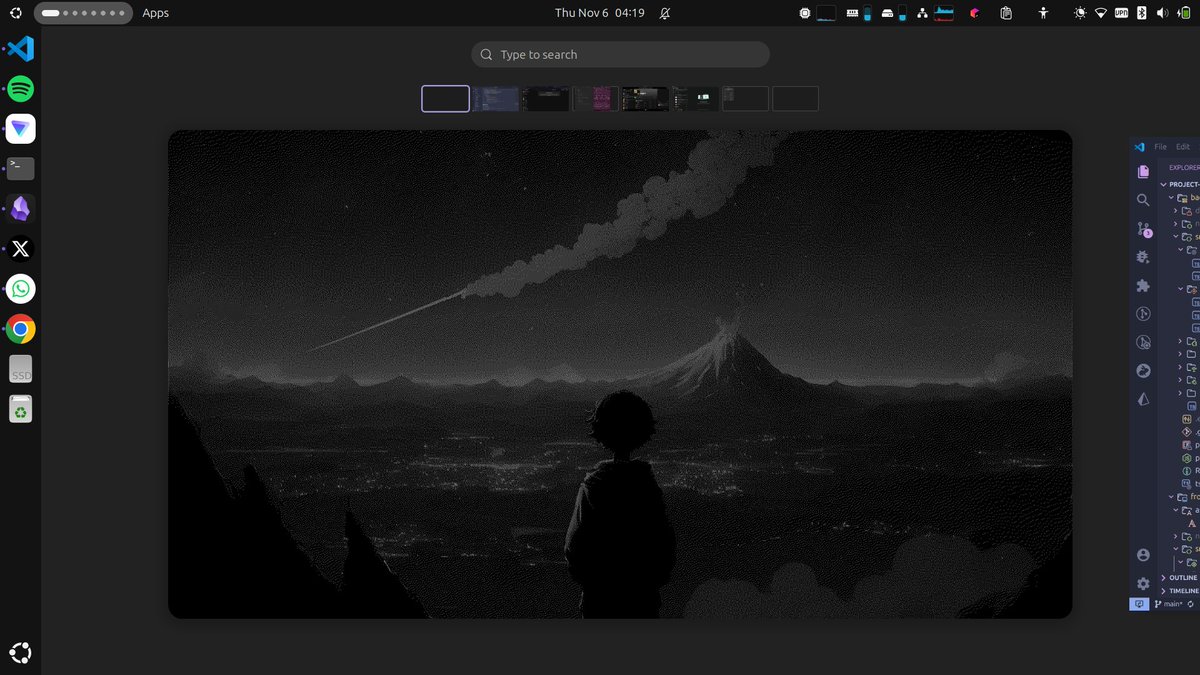Click the workspace indicator pill in top bar

(83, 13)
